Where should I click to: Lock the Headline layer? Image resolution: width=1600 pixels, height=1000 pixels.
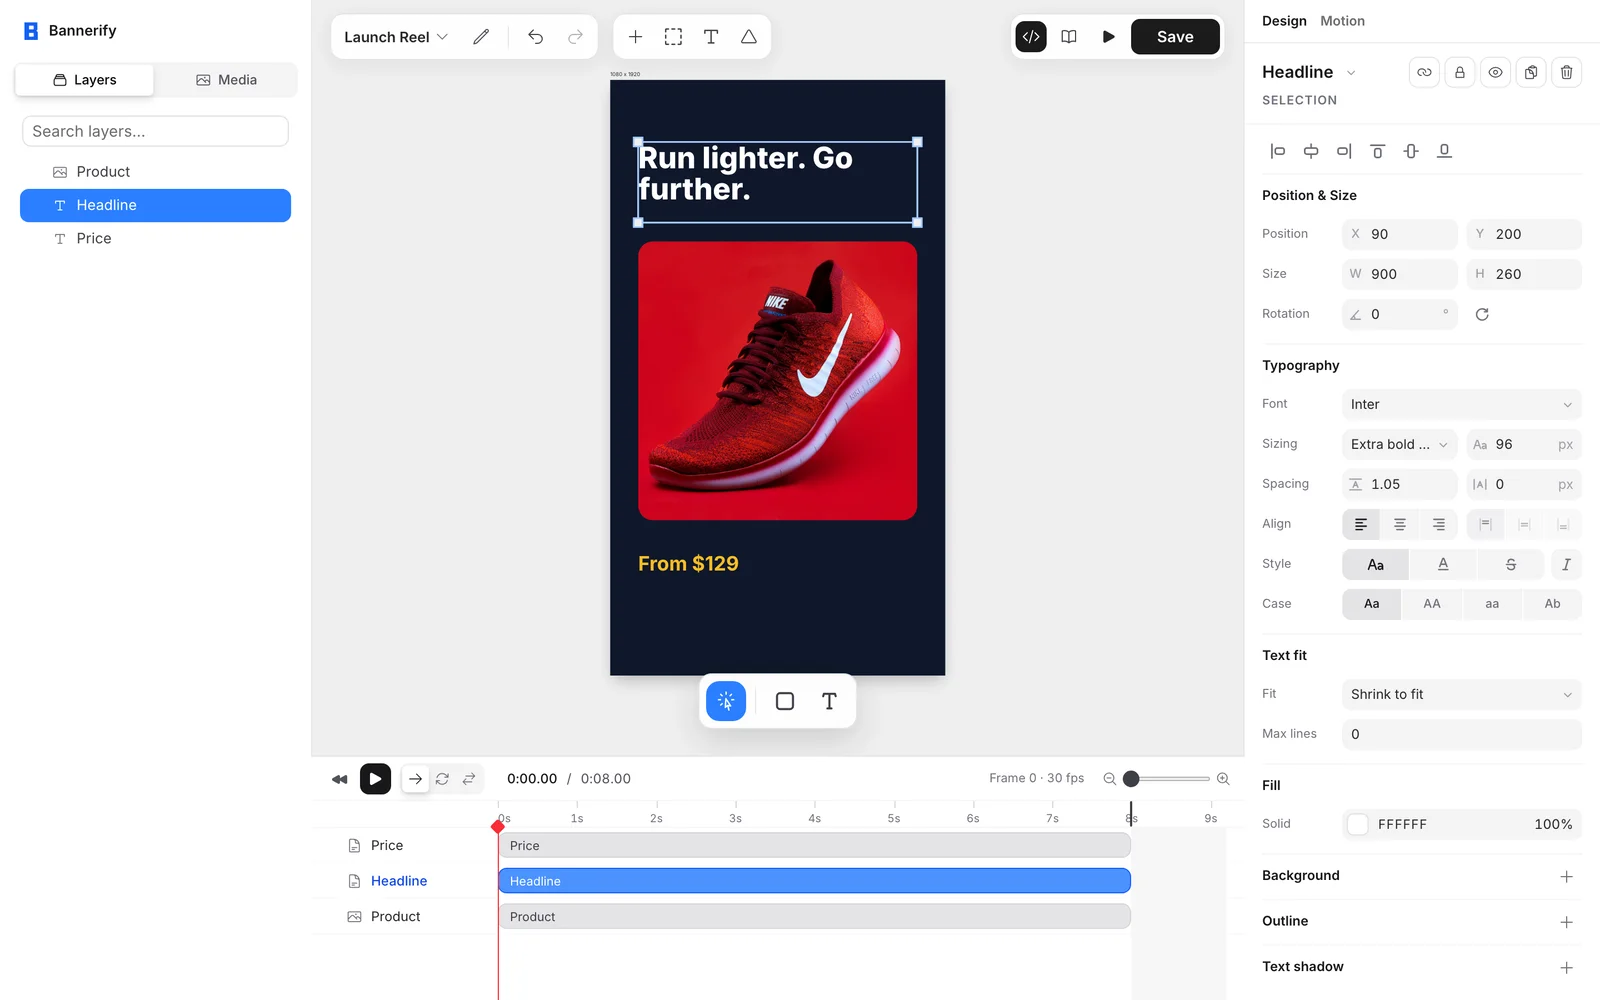[x=1460, y=72]
